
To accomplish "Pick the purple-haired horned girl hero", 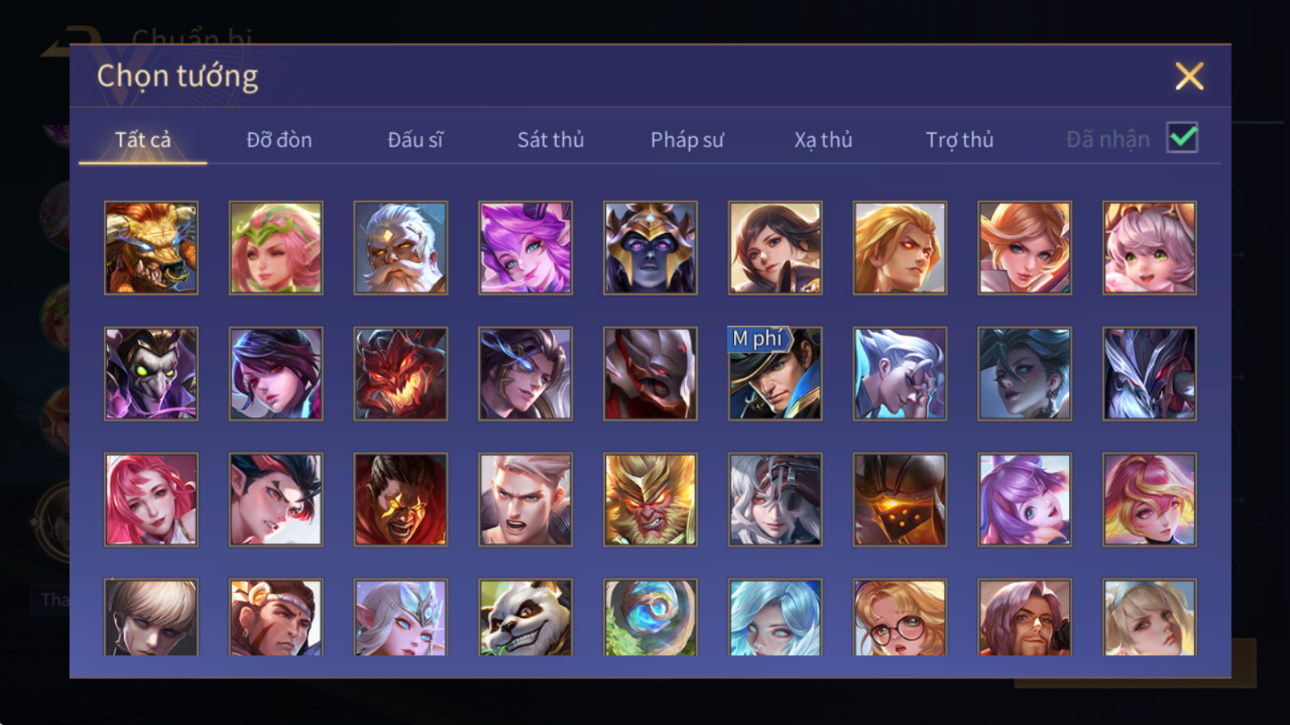I will 525,247.
